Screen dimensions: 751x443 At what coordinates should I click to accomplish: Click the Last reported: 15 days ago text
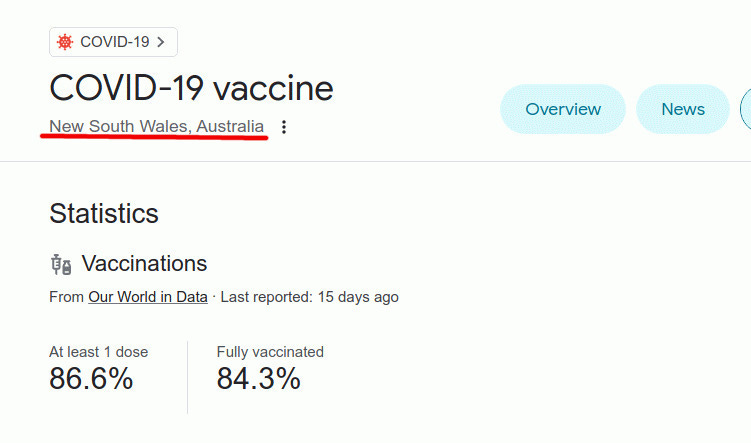pyautogui.click(x=309, y=297)
